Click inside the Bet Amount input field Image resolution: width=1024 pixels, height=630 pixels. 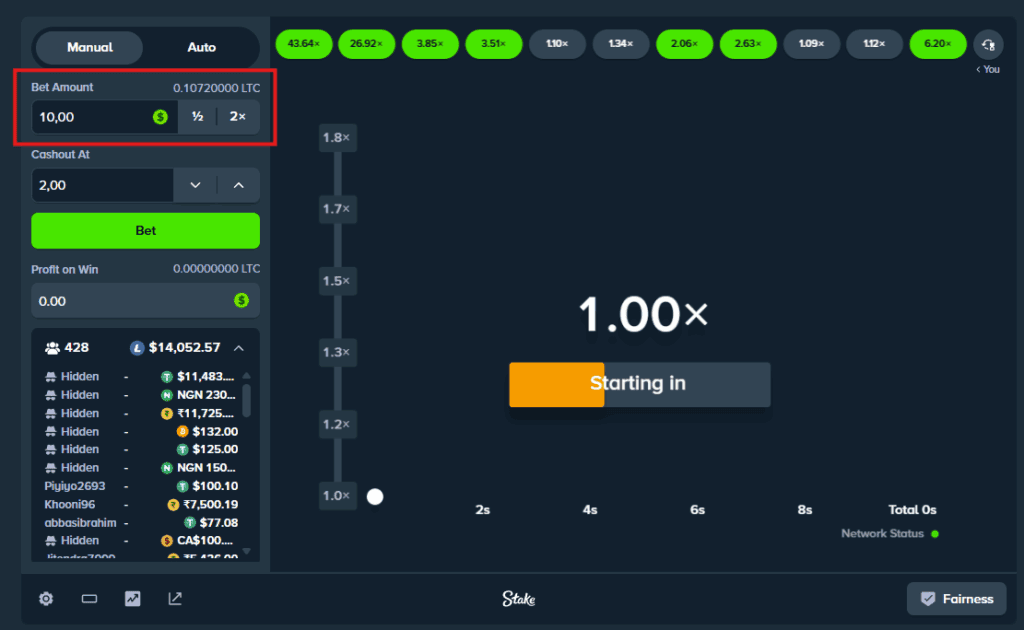click(x=90, y=117)
